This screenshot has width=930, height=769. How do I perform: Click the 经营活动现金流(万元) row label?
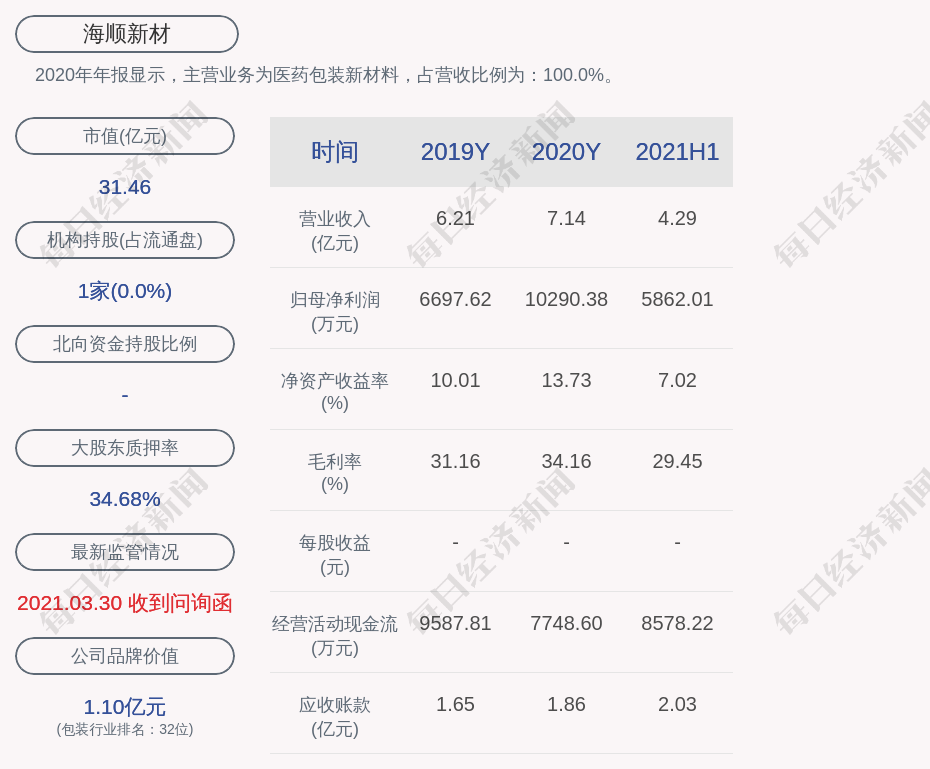tap(335, 636)
